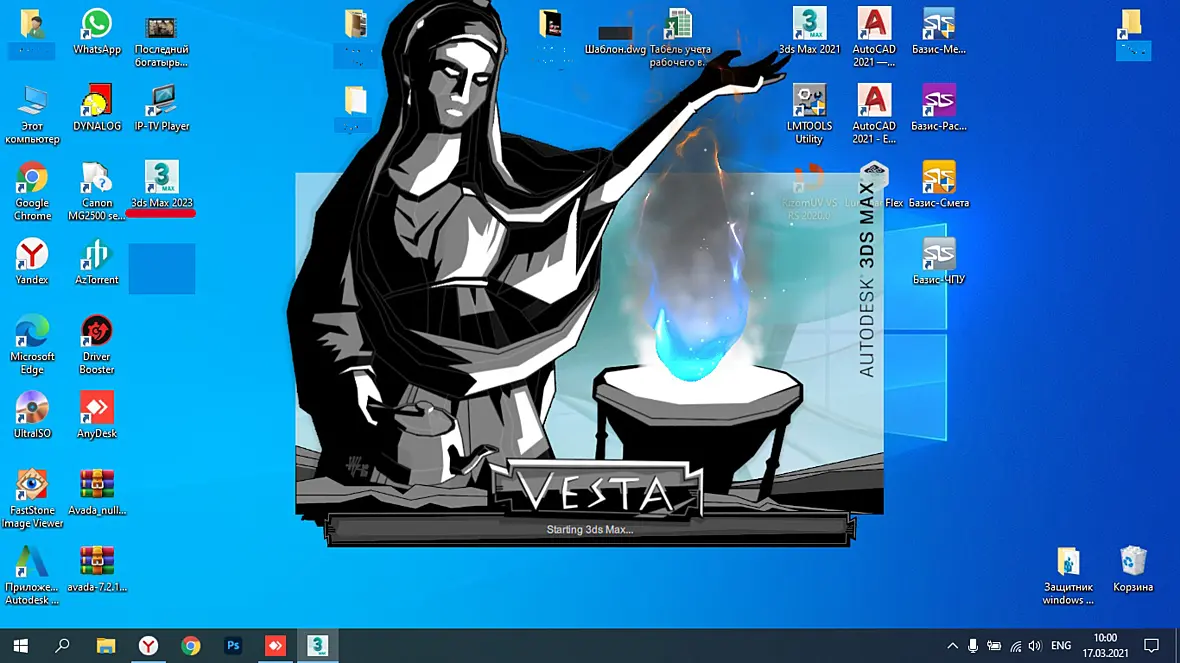Open volume control in tray

tap(1036, 646)
